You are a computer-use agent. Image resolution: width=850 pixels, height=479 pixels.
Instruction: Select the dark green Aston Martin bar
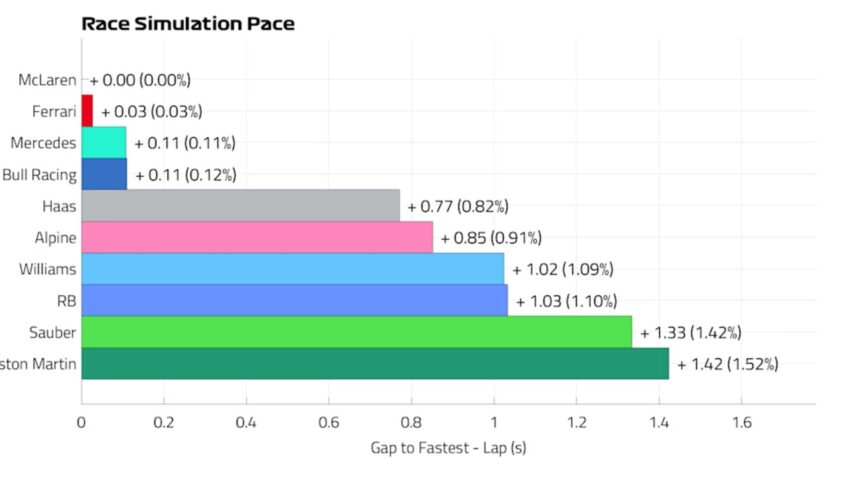coord(375,363)
